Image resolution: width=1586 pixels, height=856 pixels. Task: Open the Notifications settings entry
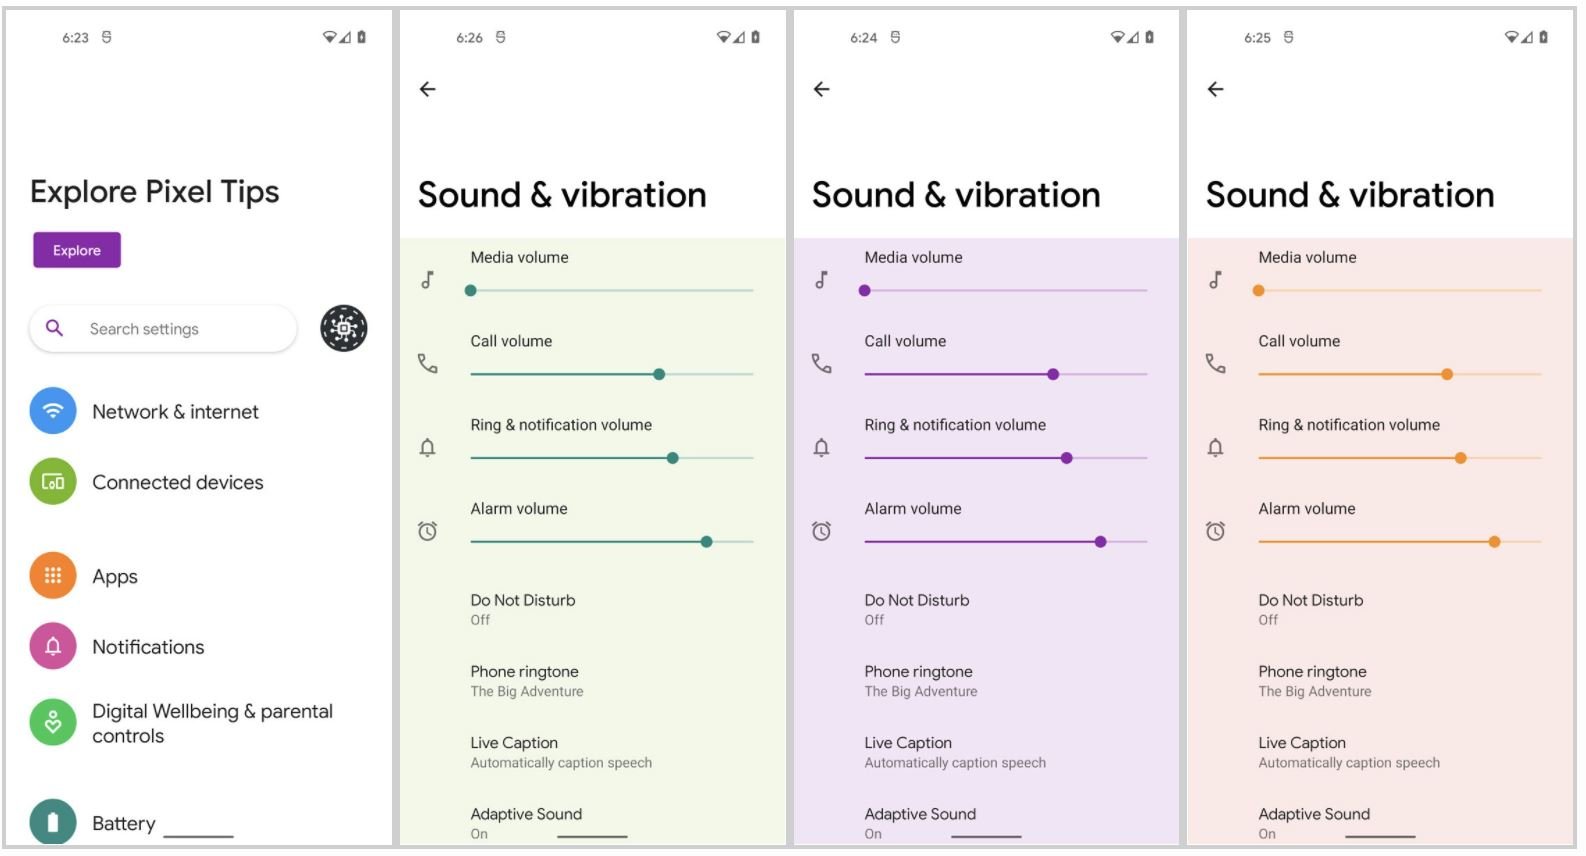click(148, 647)
